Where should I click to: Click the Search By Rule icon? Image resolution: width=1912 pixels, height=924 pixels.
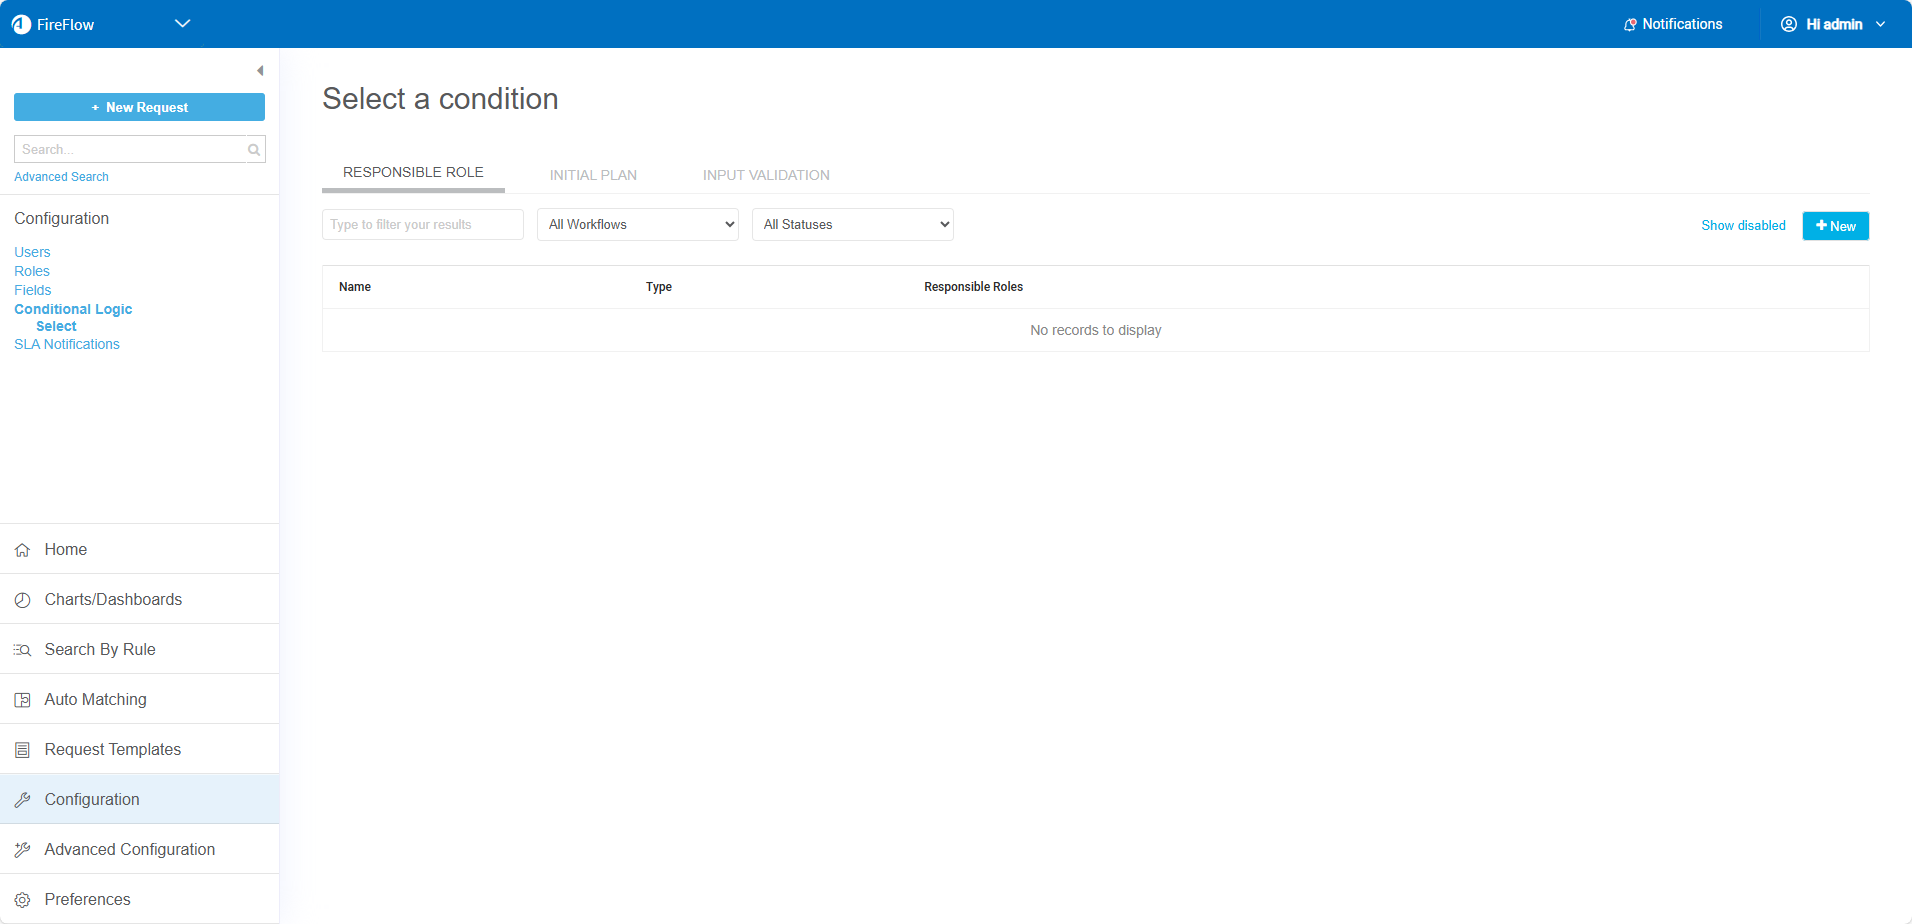click(22, 650)
